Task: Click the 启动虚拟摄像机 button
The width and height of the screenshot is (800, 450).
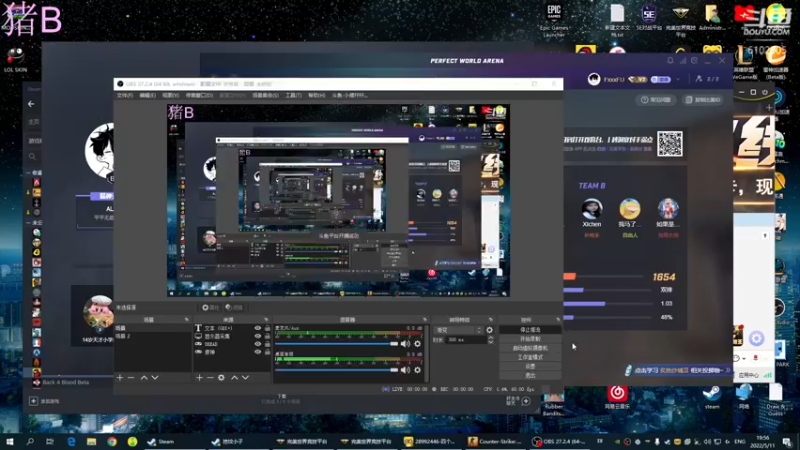Action: coord(530,348)
